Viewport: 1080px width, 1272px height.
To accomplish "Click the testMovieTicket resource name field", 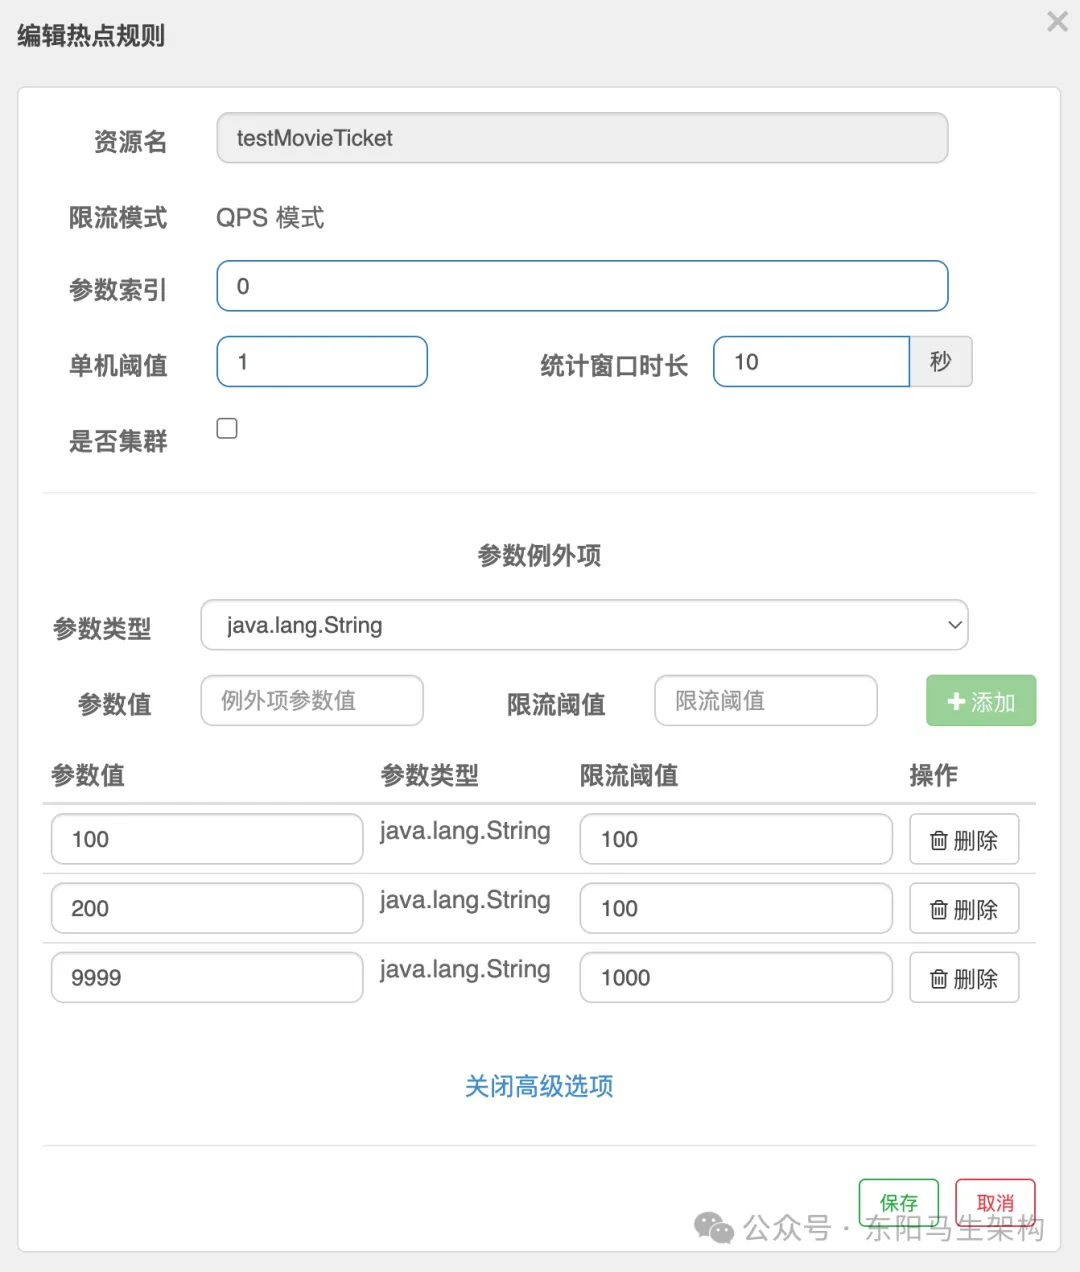I will tap(582, 138).
